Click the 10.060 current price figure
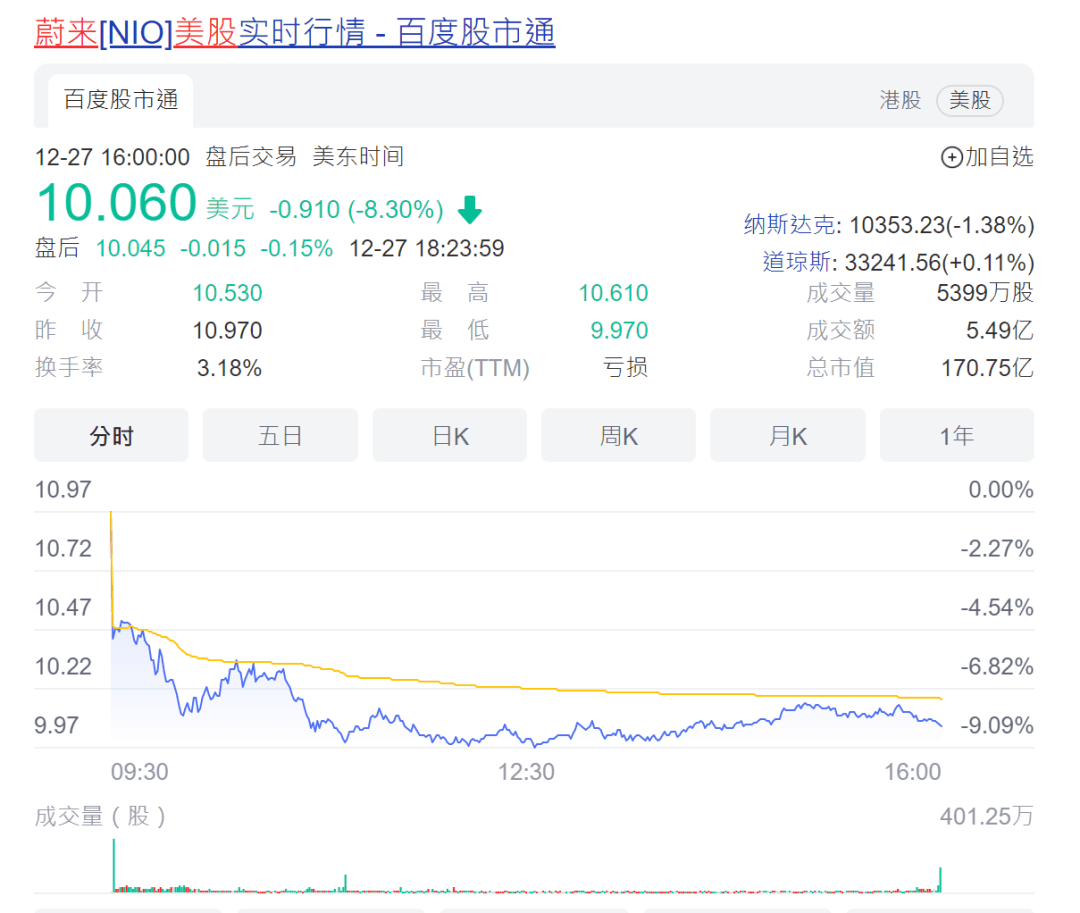Viewport: 1080px width, 913px height. click(x=116, y=202)
